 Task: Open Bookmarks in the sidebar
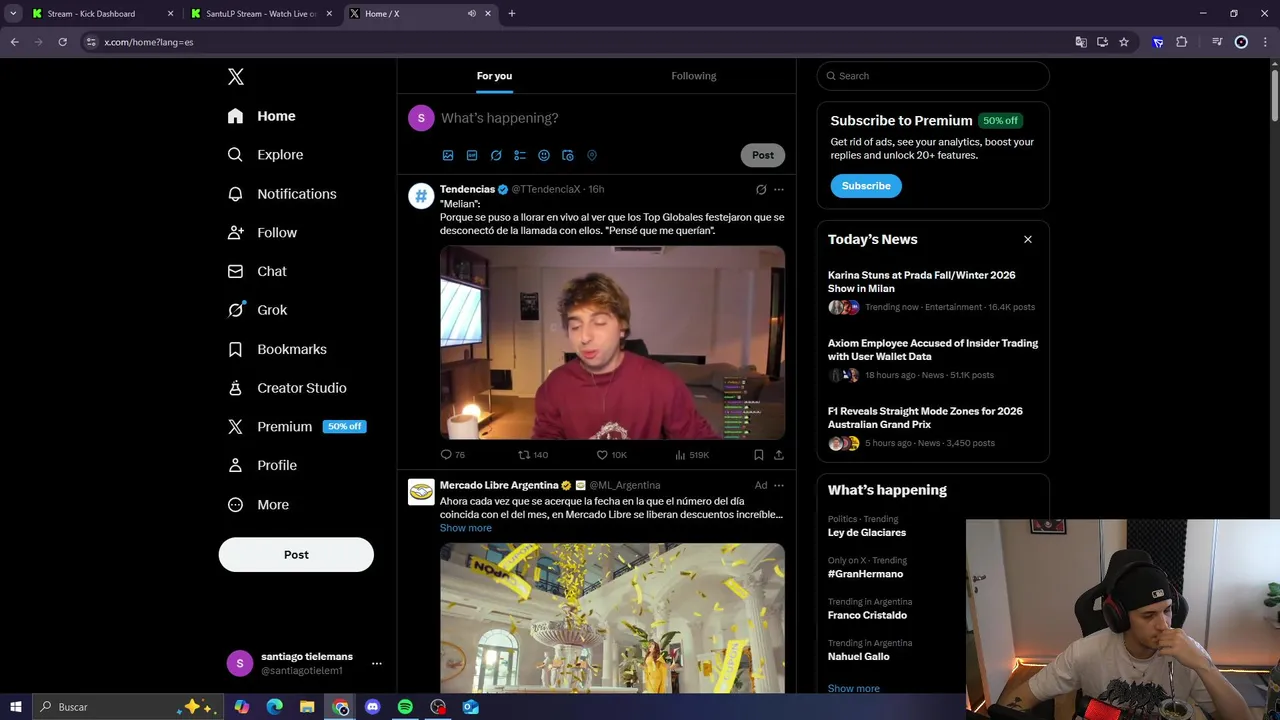click(x=277, y=349)
